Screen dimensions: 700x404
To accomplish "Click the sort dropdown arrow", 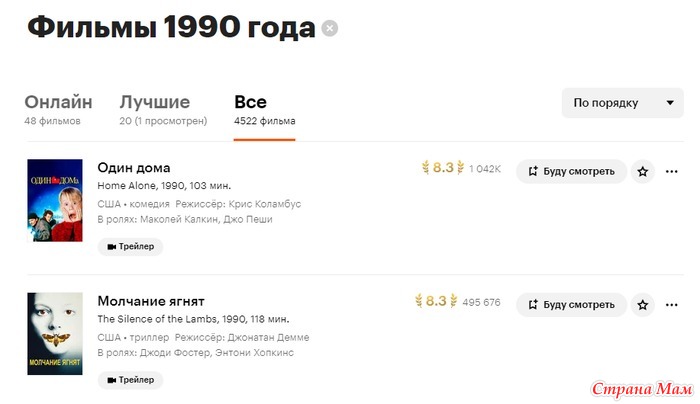I will (670, 103).
